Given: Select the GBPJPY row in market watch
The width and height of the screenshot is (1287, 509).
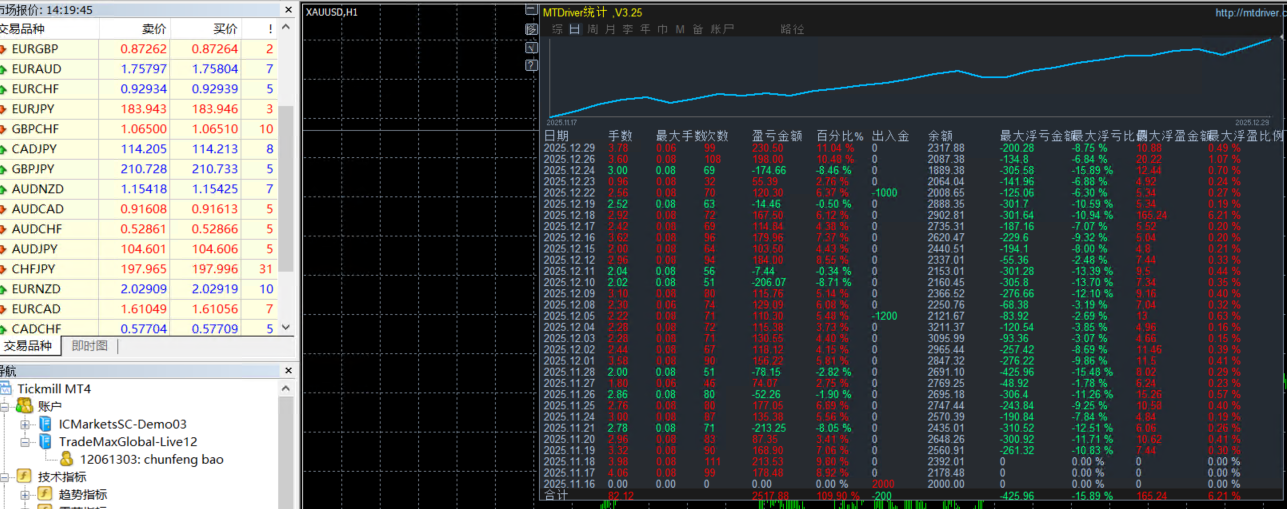Looking at the screenshot, I should (139, 169).
